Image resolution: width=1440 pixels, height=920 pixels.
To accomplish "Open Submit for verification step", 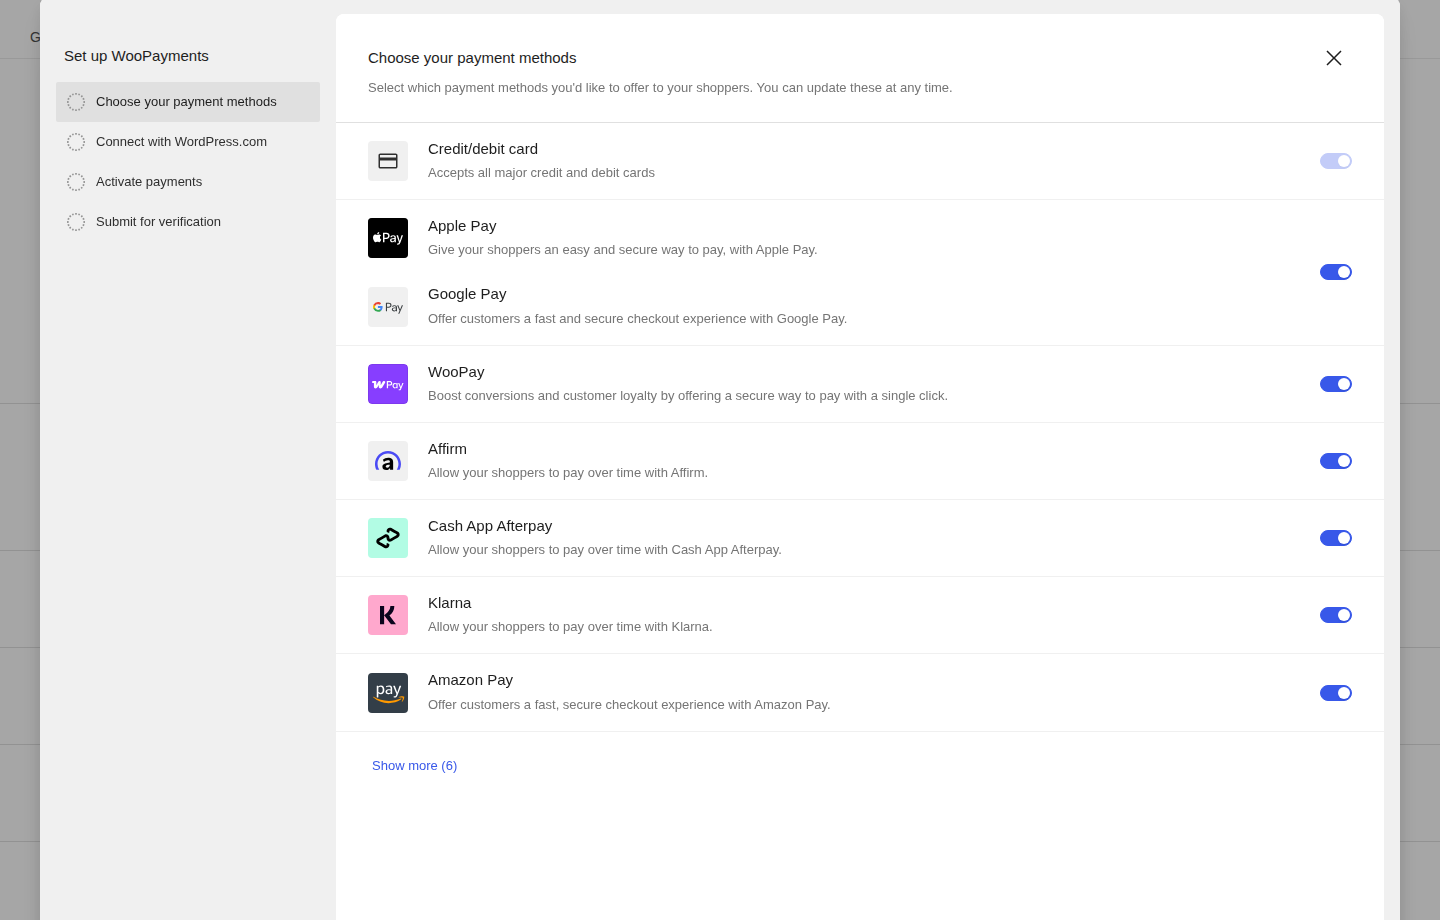I will 188,222.
